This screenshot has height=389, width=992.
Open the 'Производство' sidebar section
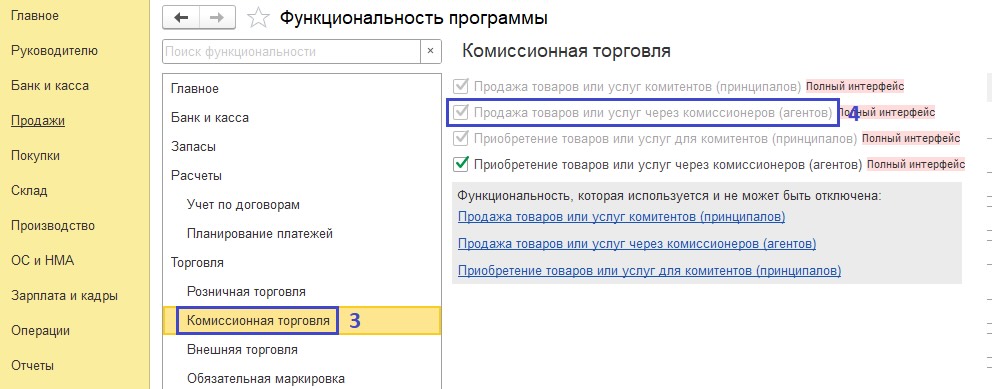pos(53,226)
